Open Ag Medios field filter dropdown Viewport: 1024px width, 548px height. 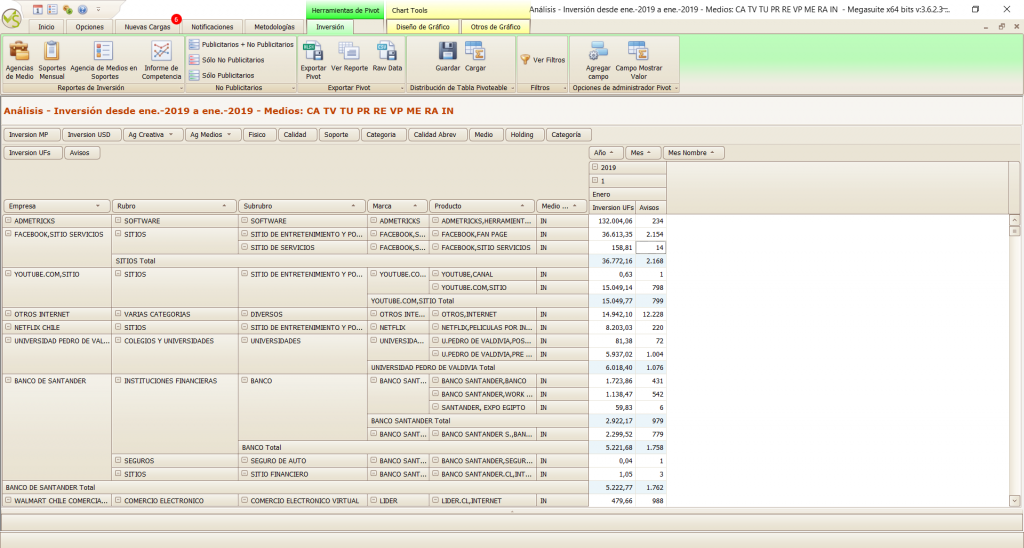click(x=229, y=135)
